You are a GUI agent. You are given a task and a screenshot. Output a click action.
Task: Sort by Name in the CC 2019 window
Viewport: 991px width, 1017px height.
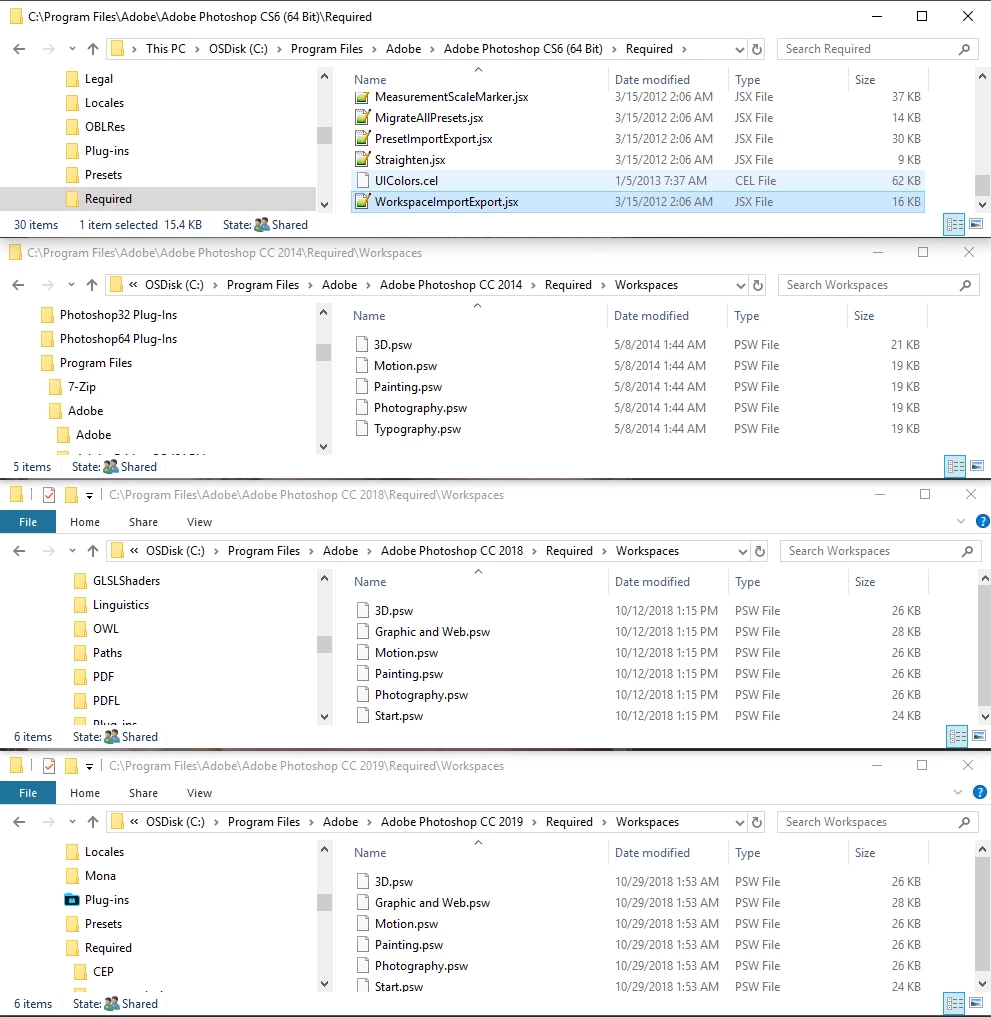pyautogui.click(x=370, y=853)
